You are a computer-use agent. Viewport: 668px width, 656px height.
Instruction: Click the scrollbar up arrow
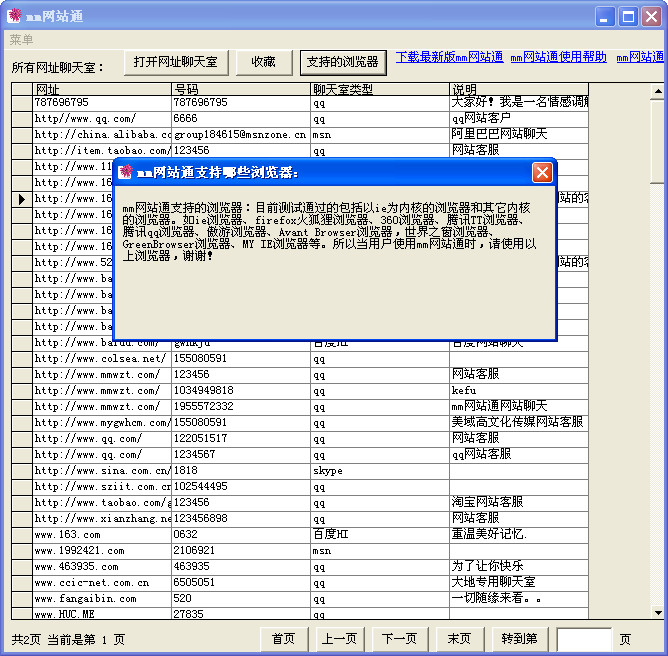coord(658,91)
